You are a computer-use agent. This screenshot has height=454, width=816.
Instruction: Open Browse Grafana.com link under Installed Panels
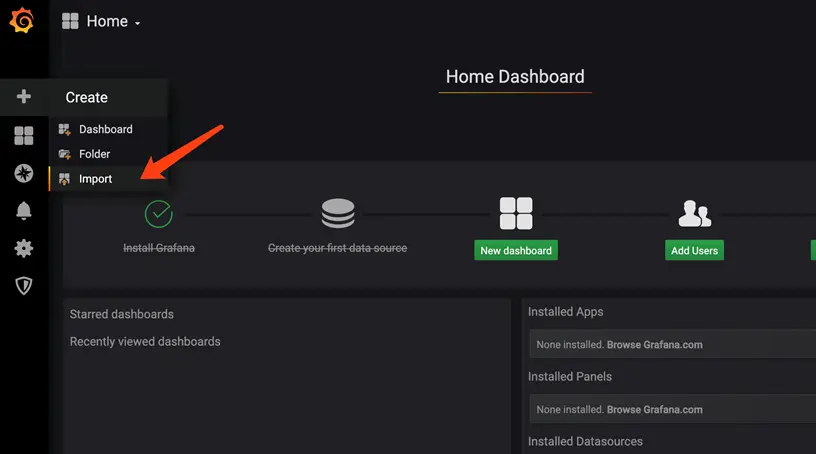click(x=655, y=410)
